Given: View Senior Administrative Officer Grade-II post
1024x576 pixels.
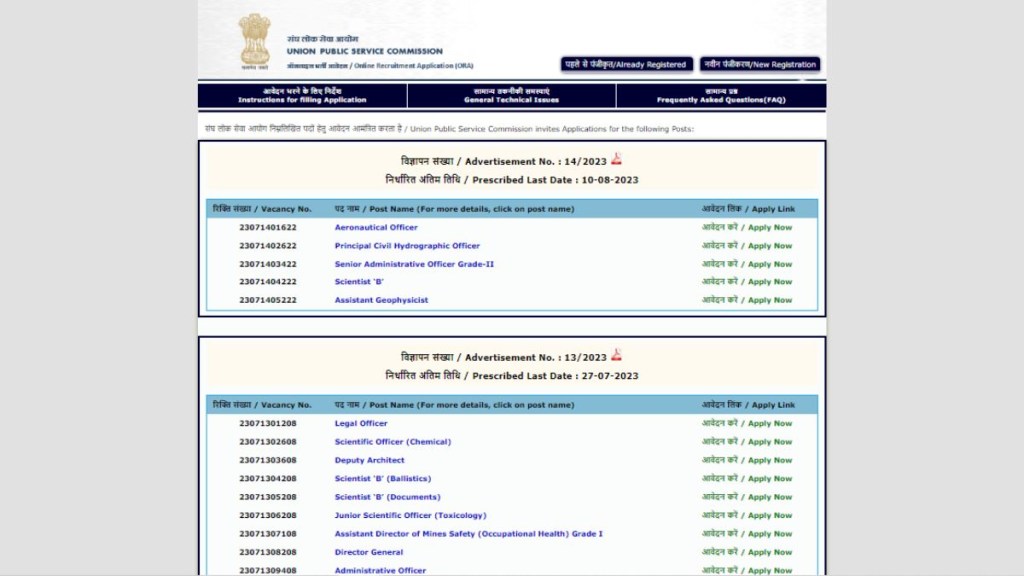Looking at the screenshot, I should (414, 264).
